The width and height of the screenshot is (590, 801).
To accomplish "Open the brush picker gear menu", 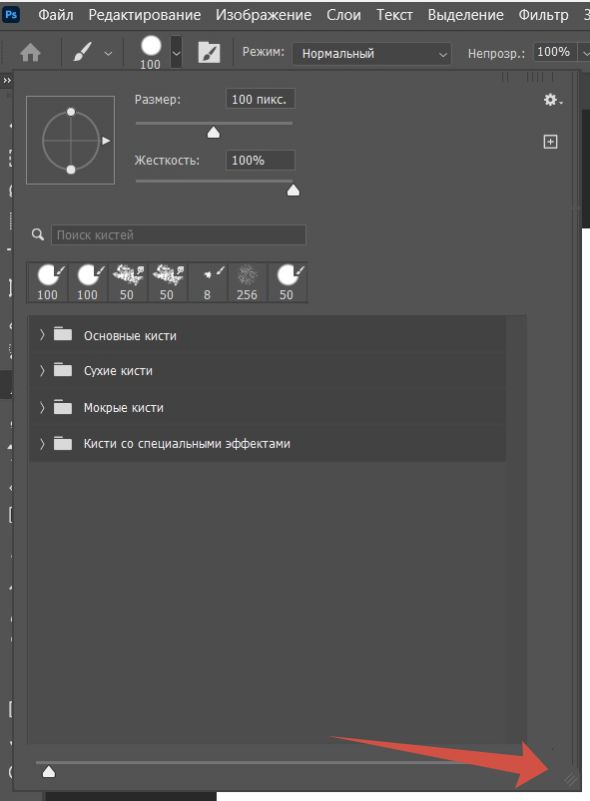I will coord(552,100).
